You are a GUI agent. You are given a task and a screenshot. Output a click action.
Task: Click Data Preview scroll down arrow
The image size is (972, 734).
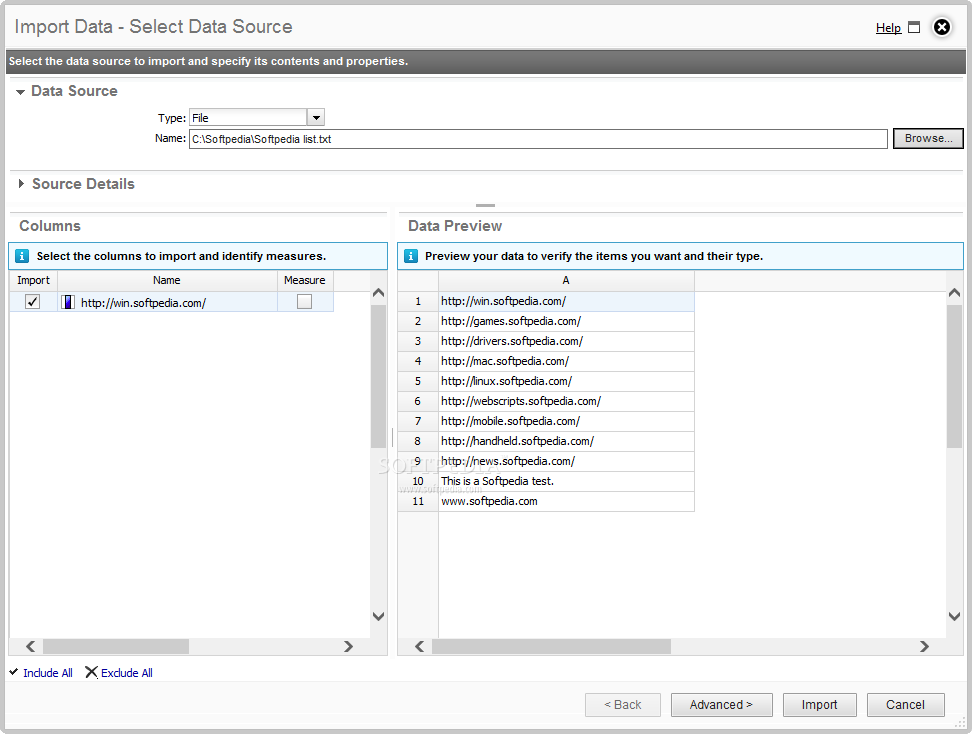(955, 616)
